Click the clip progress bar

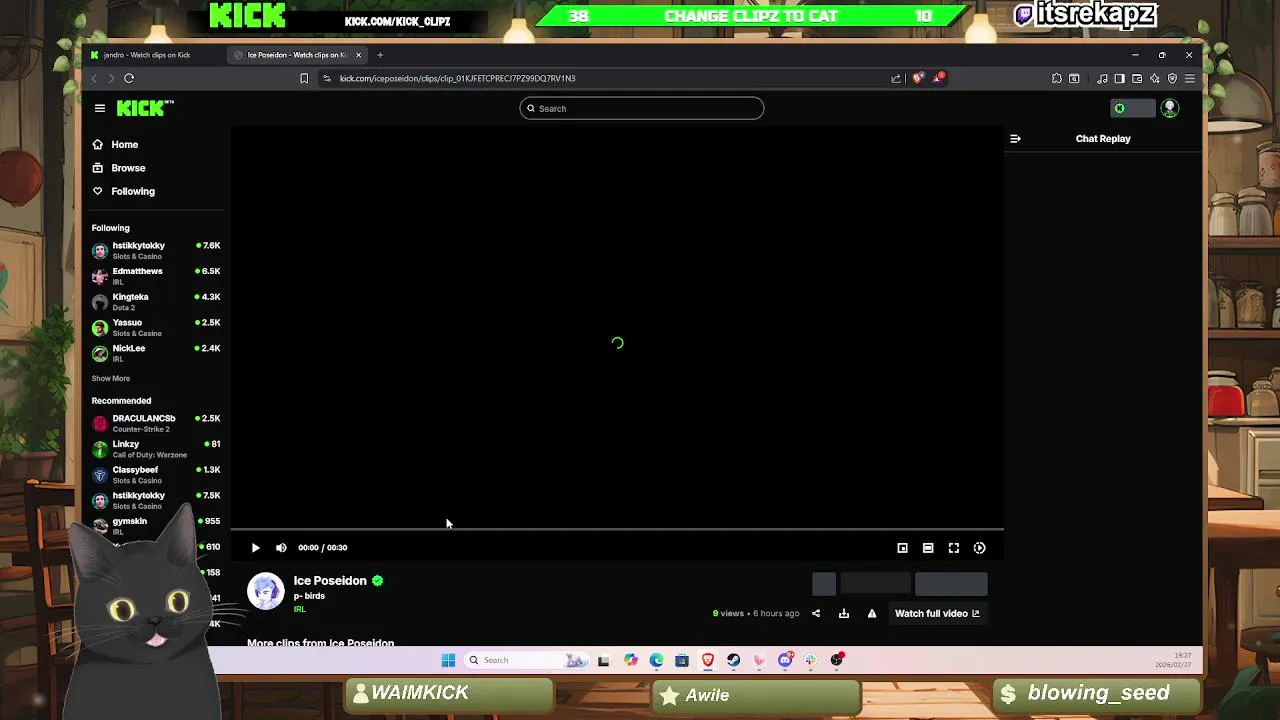pyautogui.click(x=617, y=529)
